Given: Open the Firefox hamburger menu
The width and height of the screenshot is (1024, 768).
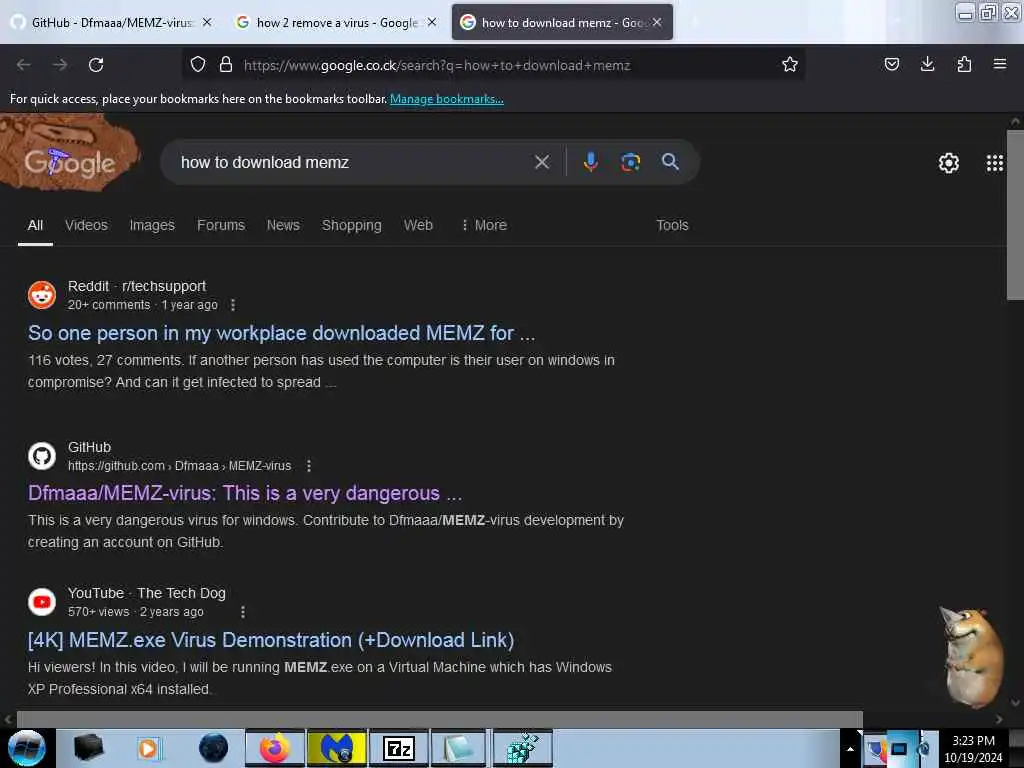Looking at the screenshot, I should coord(999,64).
